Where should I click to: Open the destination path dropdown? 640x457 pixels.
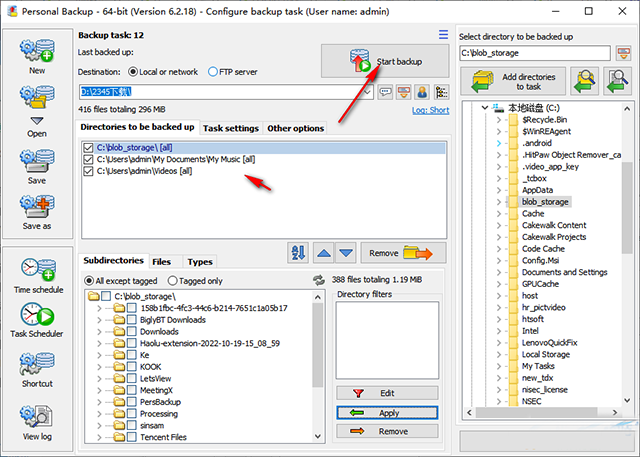click(368, 92)
